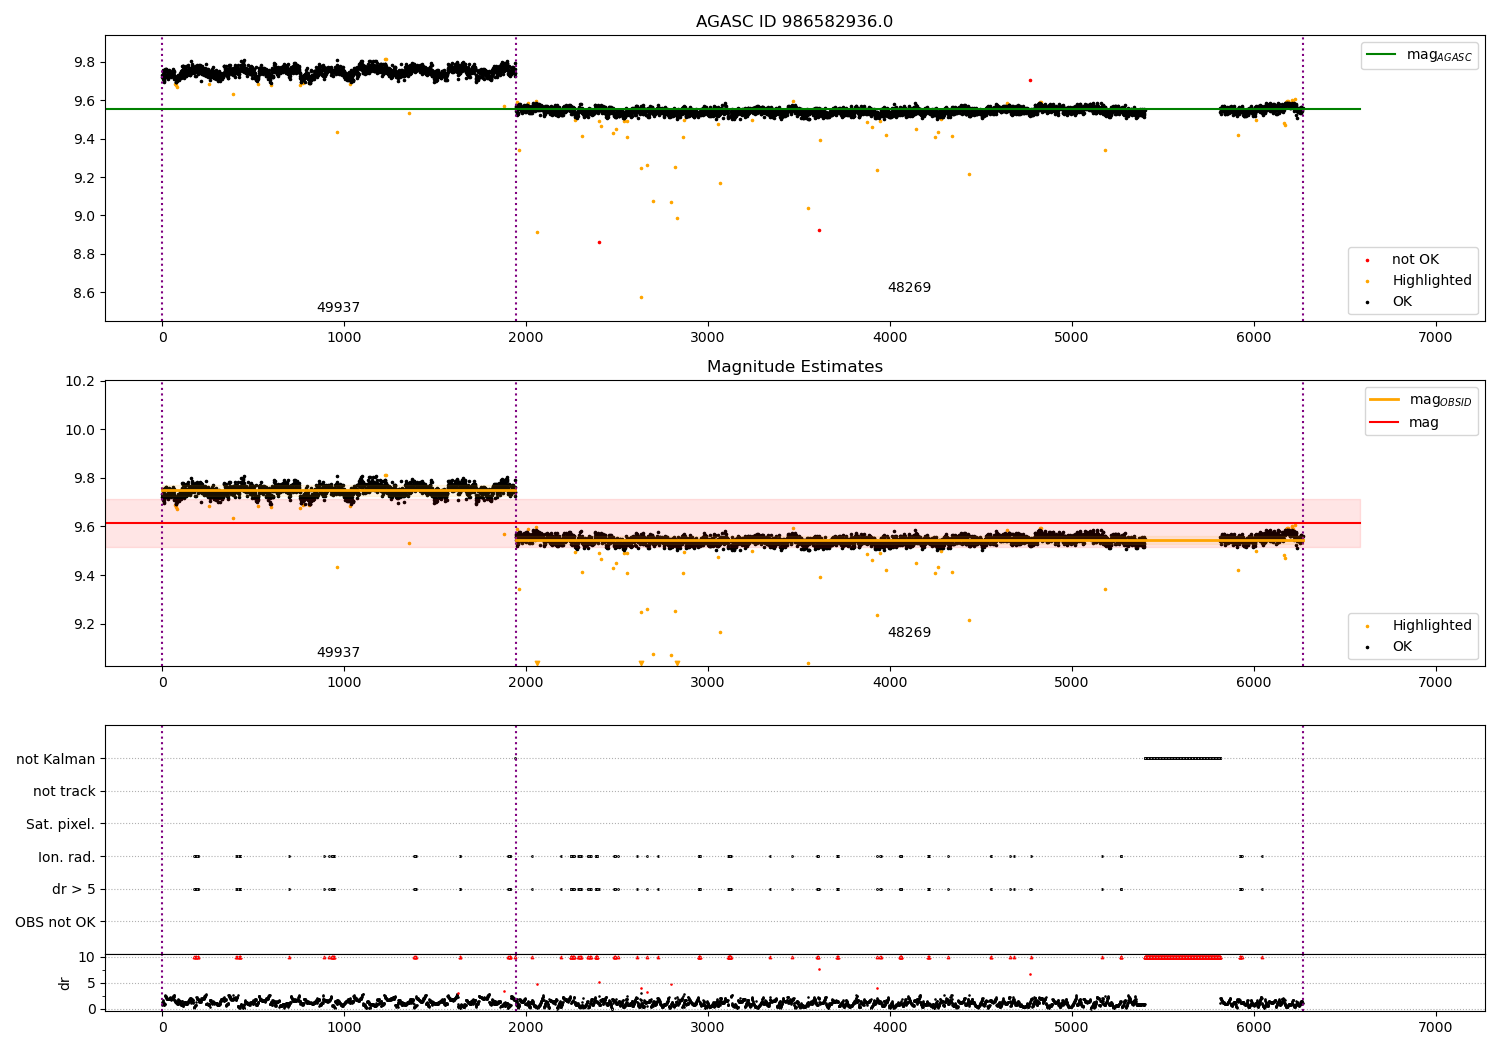The height and width of the screenshot is (1050, 1500).
Task: Click the 'Sat. pixel.' row label
Action: [x=61, y=824]
